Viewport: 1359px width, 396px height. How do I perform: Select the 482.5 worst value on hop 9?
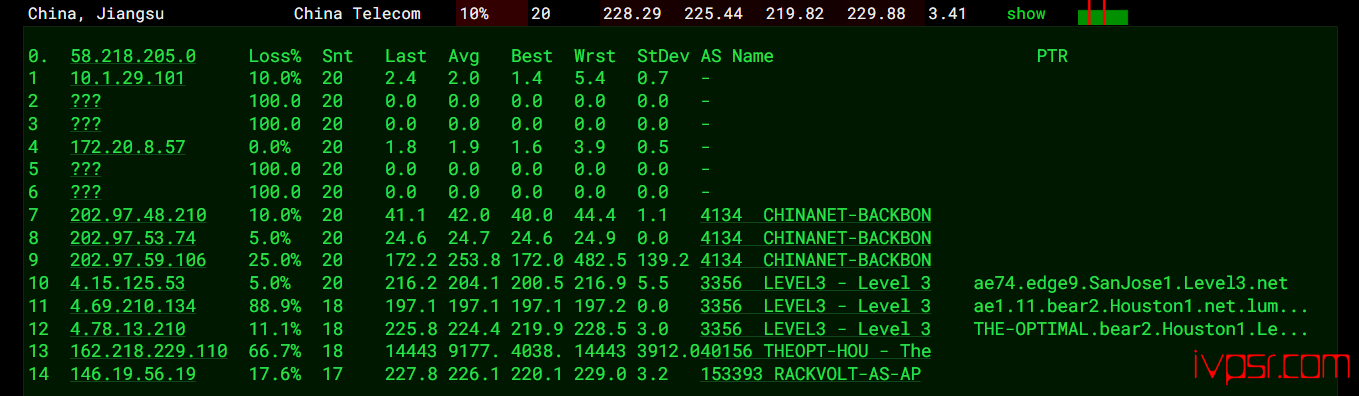(600, 260)
